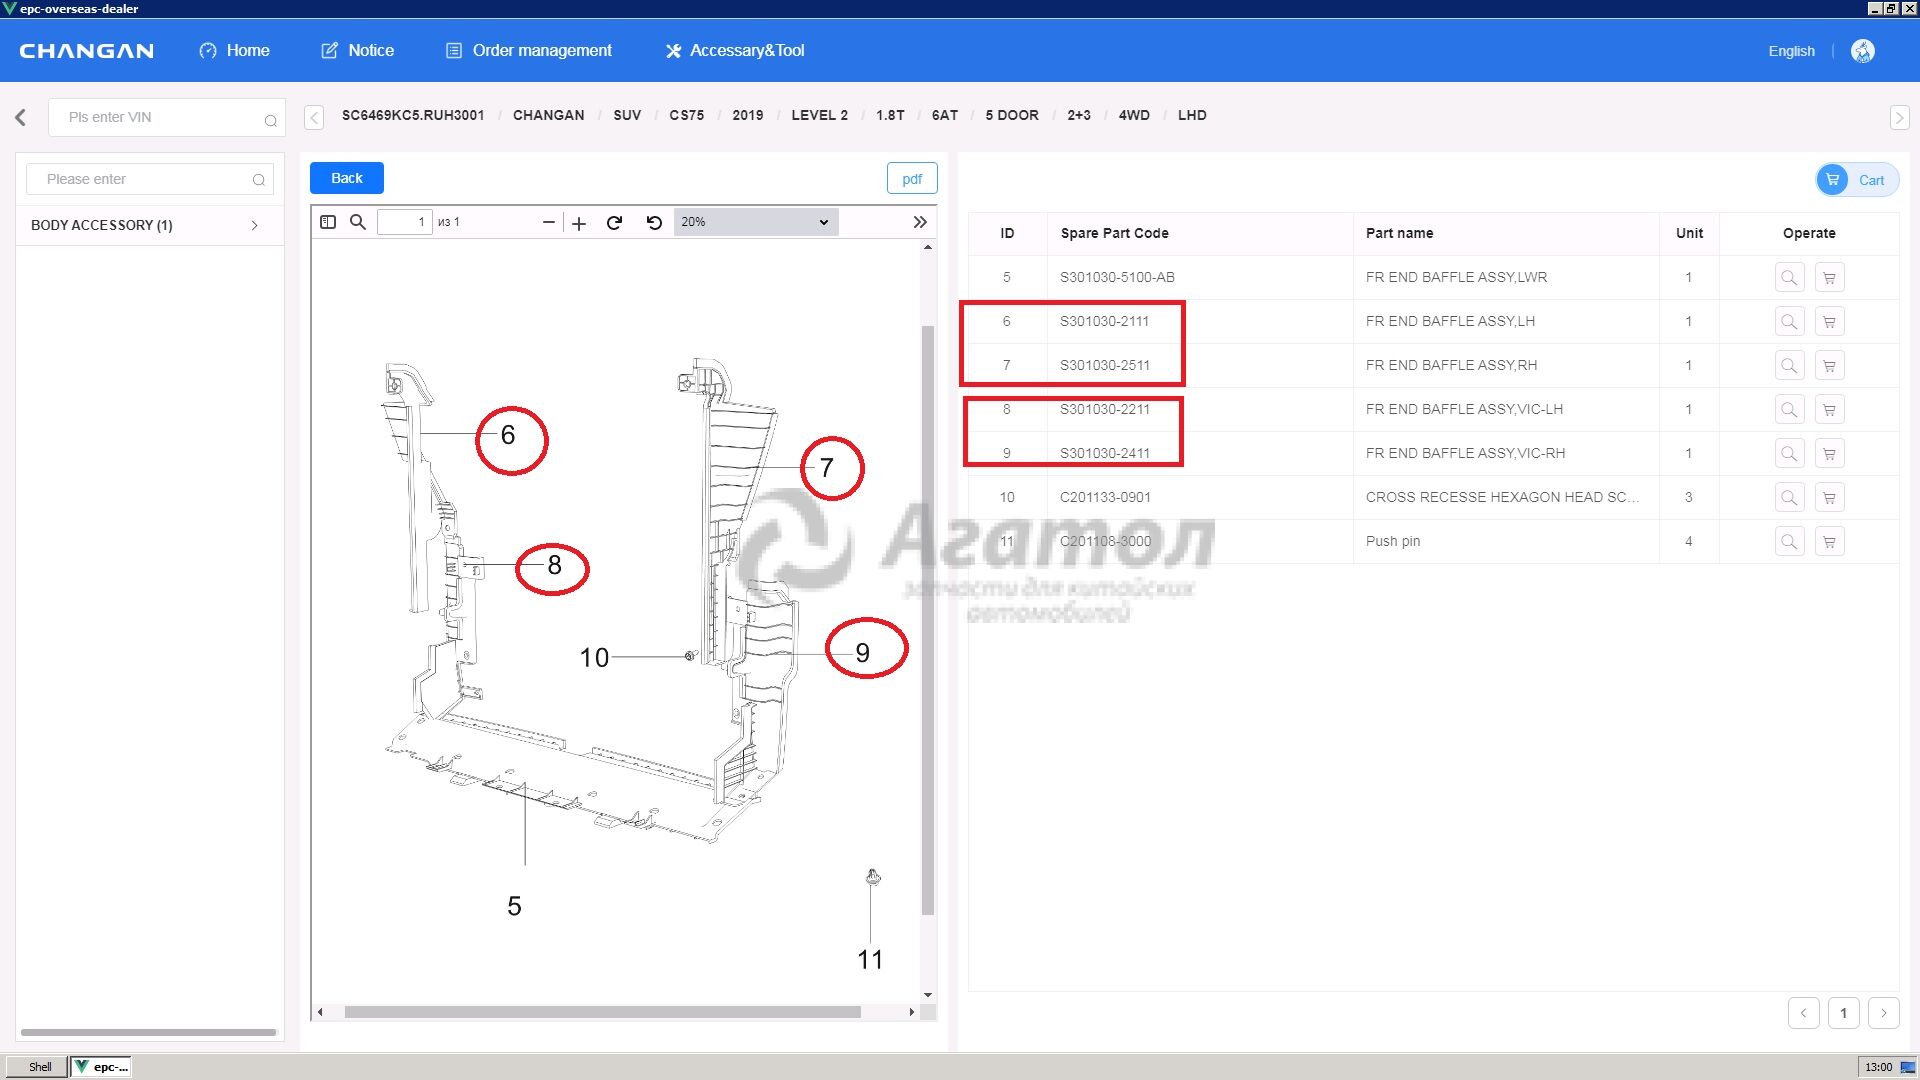Image resolution: width=1920 pixels, height=1080 pixels.
Task: Toggle the PDF viewer sidebar panel
Action: click(328, 222)
